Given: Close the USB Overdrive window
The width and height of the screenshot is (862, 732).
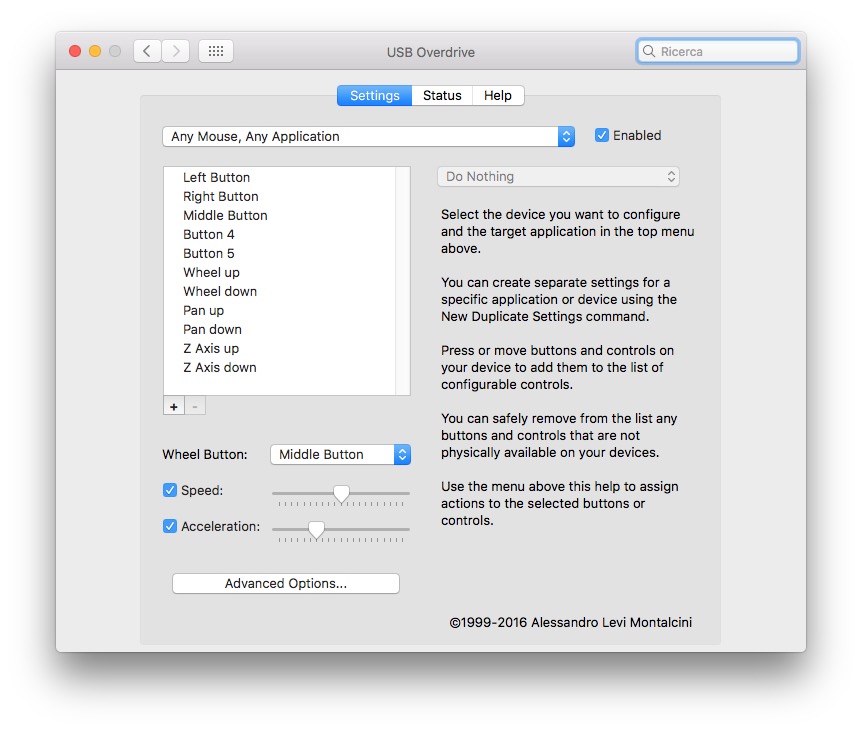Looking at the screenshot, I should [x=75, y=51].
